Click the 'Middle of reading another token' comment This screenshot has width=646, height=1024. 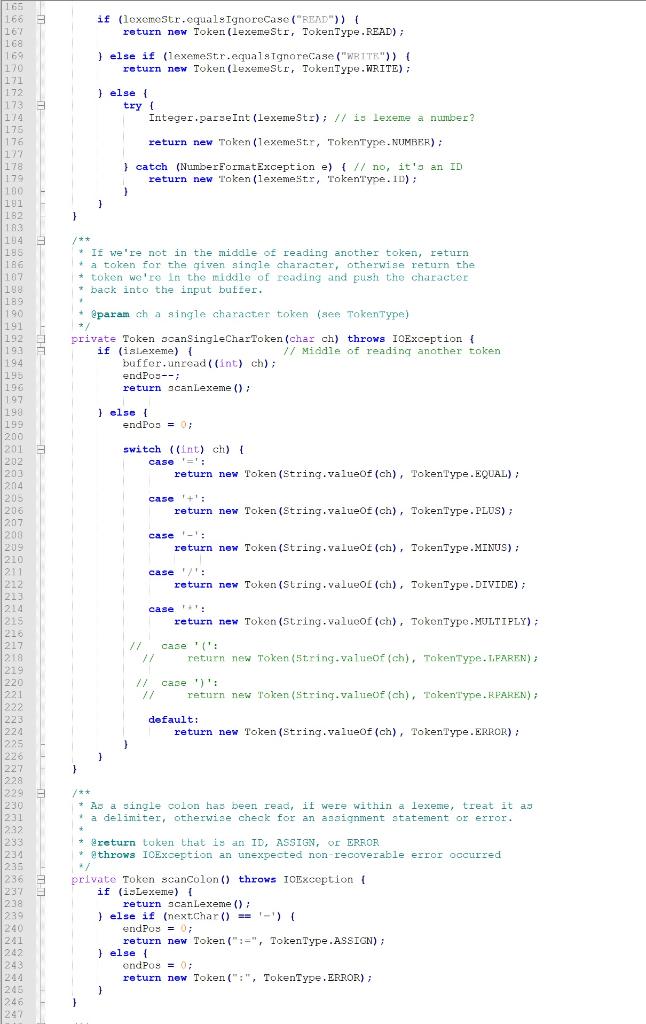click(x=392, y=351)
